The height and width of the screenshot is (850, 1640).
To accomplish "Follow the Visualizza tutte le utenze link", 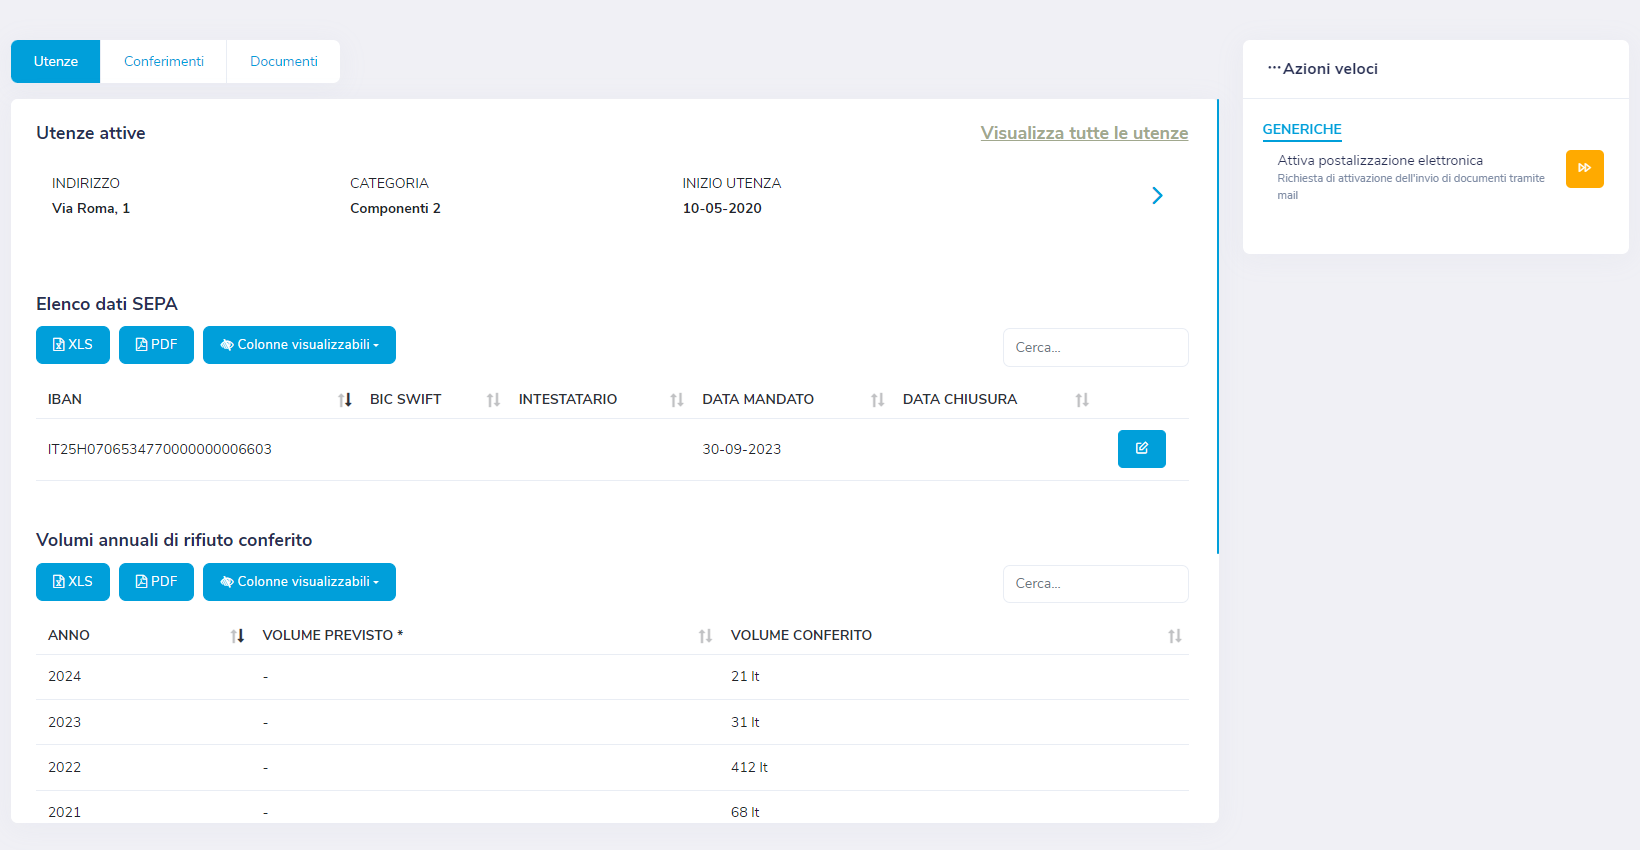I will click(1084, 133).
